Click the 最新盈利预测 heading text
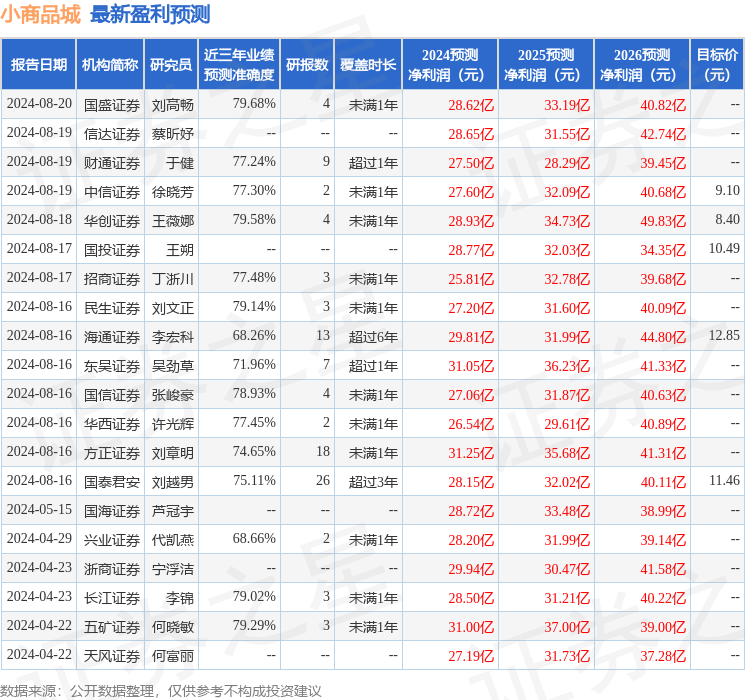 coord(150,14)
